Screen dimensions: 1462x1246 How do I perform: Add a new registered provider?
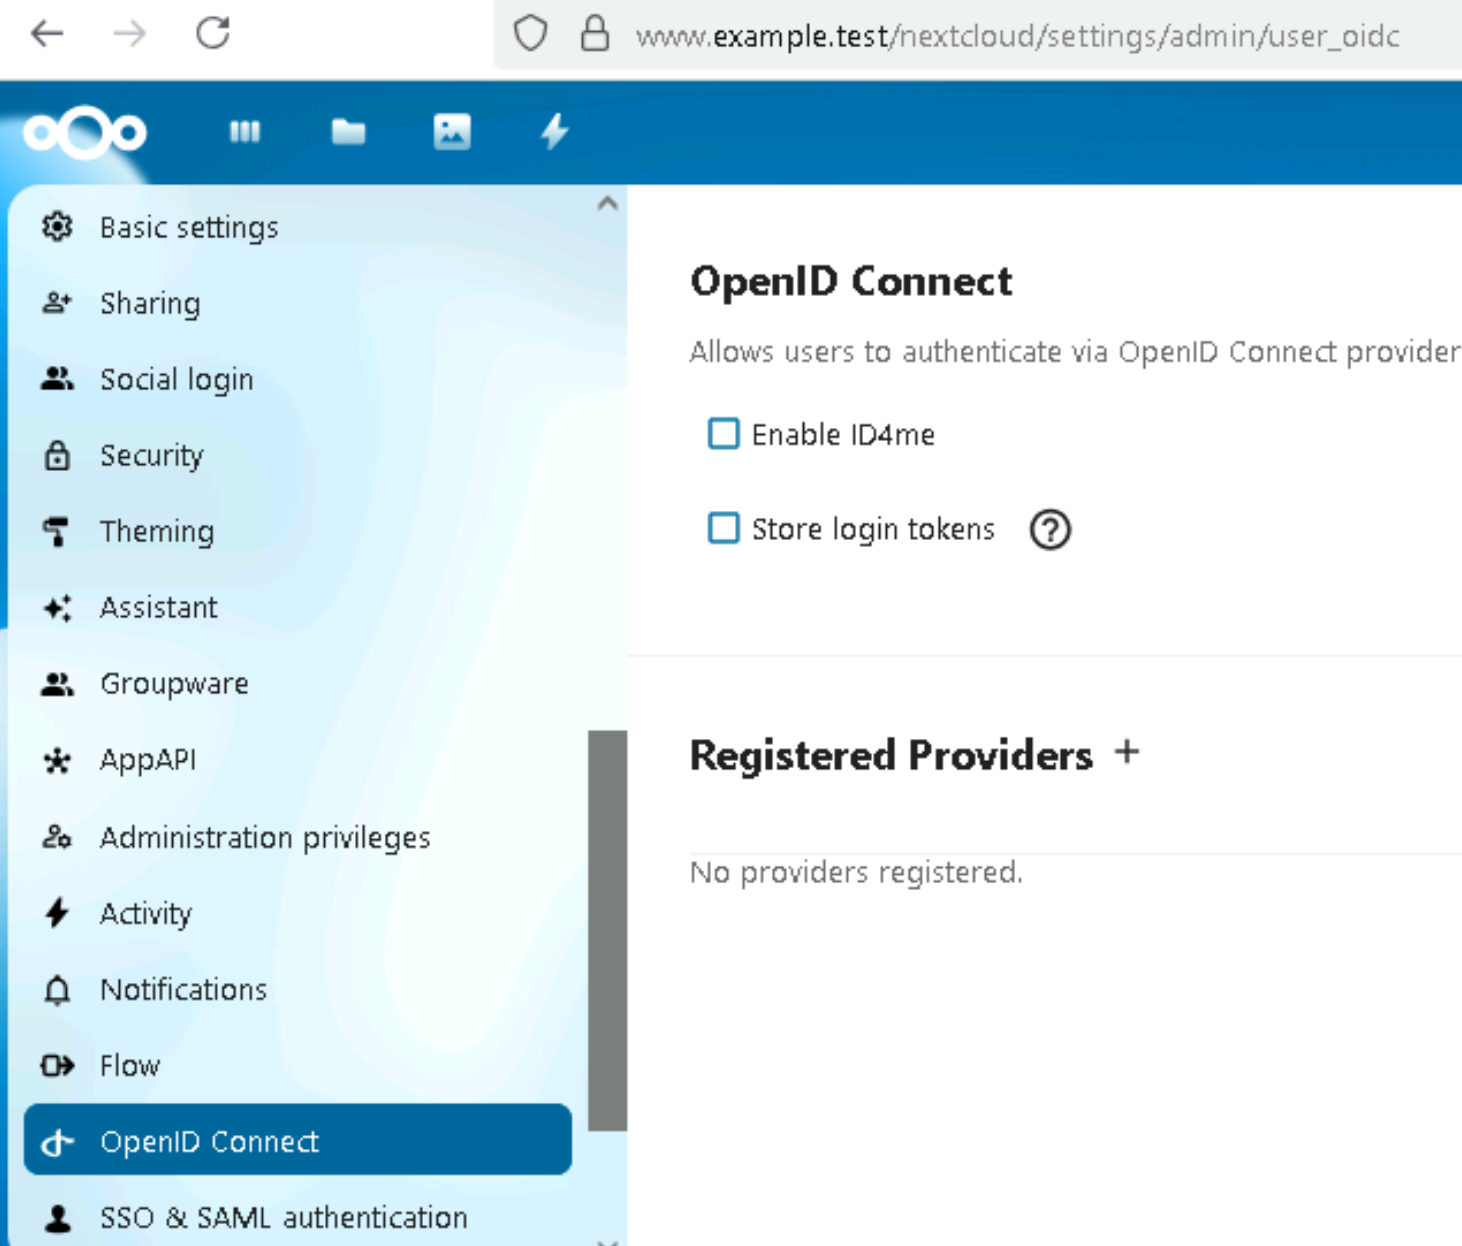click(x=1127, y=752)
